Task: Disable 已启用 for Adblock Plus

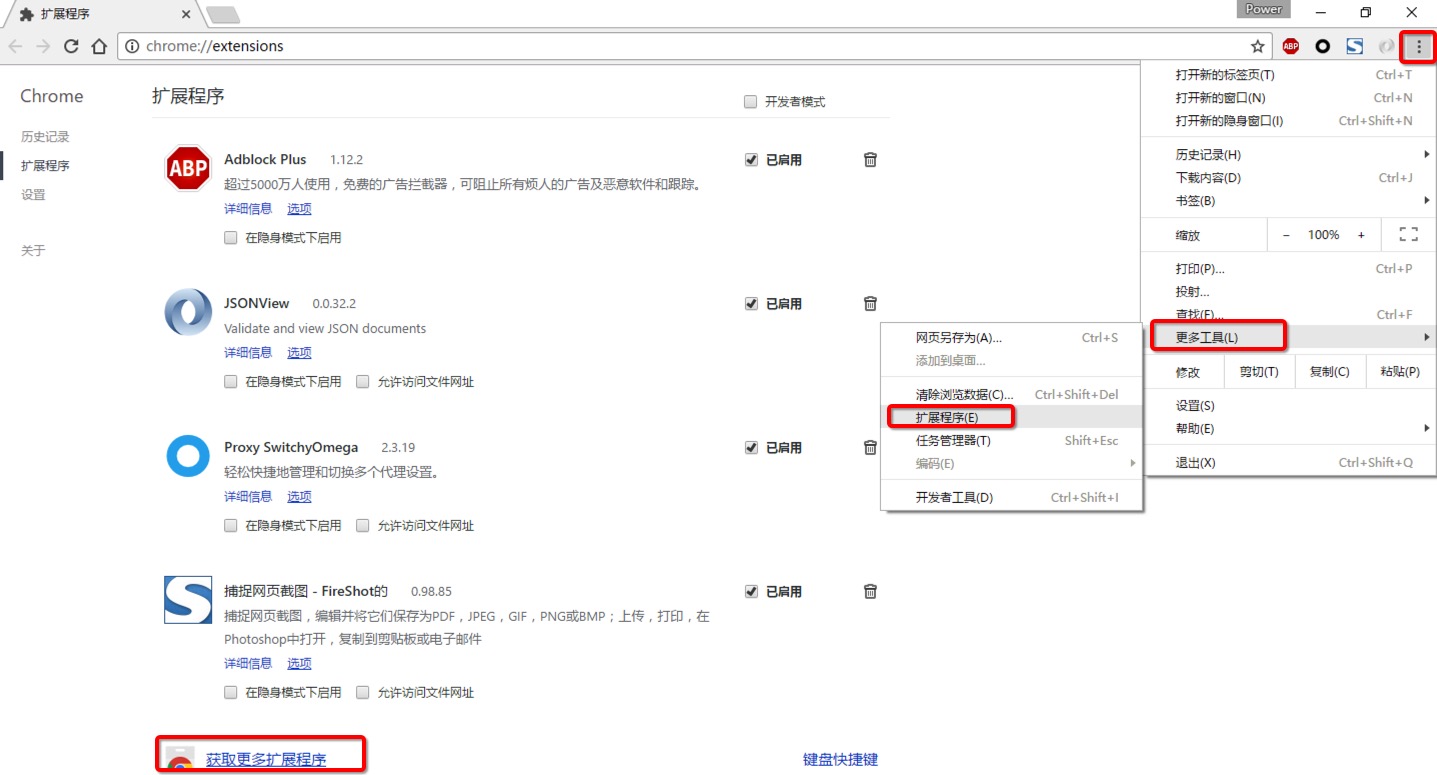Action: (x=751, y=159)
